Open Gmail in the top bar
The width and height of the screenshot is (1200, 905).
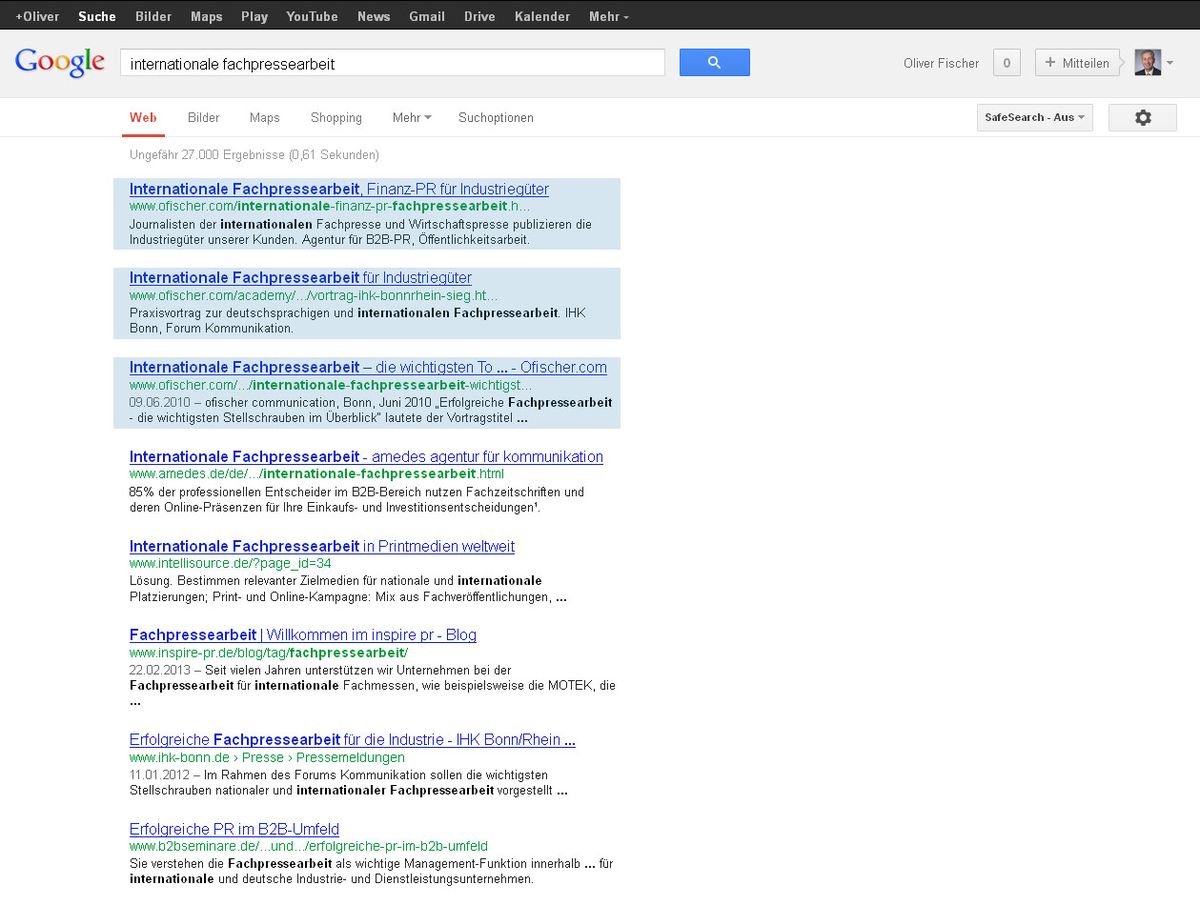pos(427,16)
